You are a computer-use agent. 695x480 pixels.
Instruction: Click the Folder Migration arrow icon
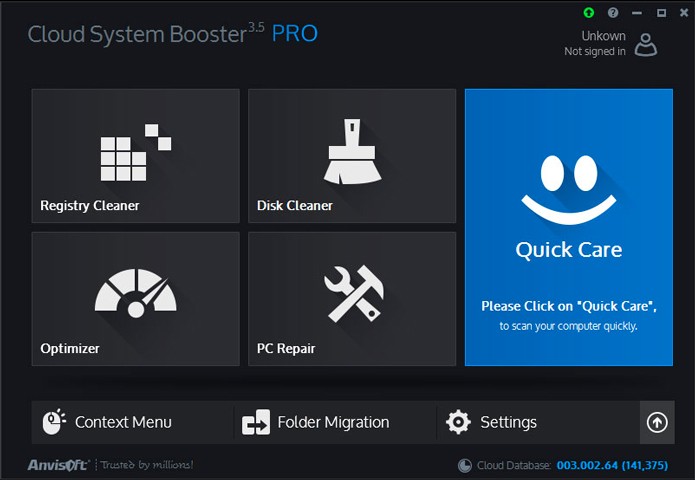[256, 422]
